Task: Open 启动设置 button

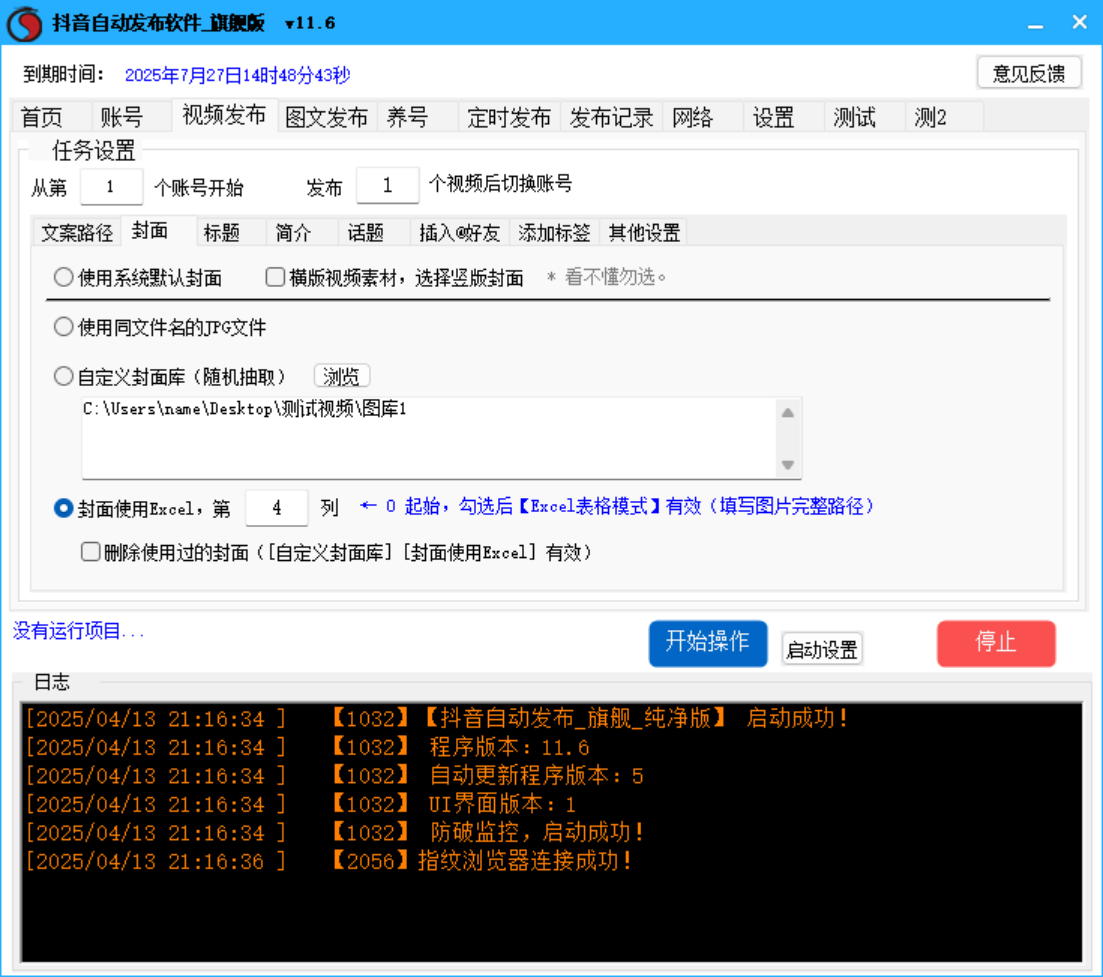Action: coord(822,649)
